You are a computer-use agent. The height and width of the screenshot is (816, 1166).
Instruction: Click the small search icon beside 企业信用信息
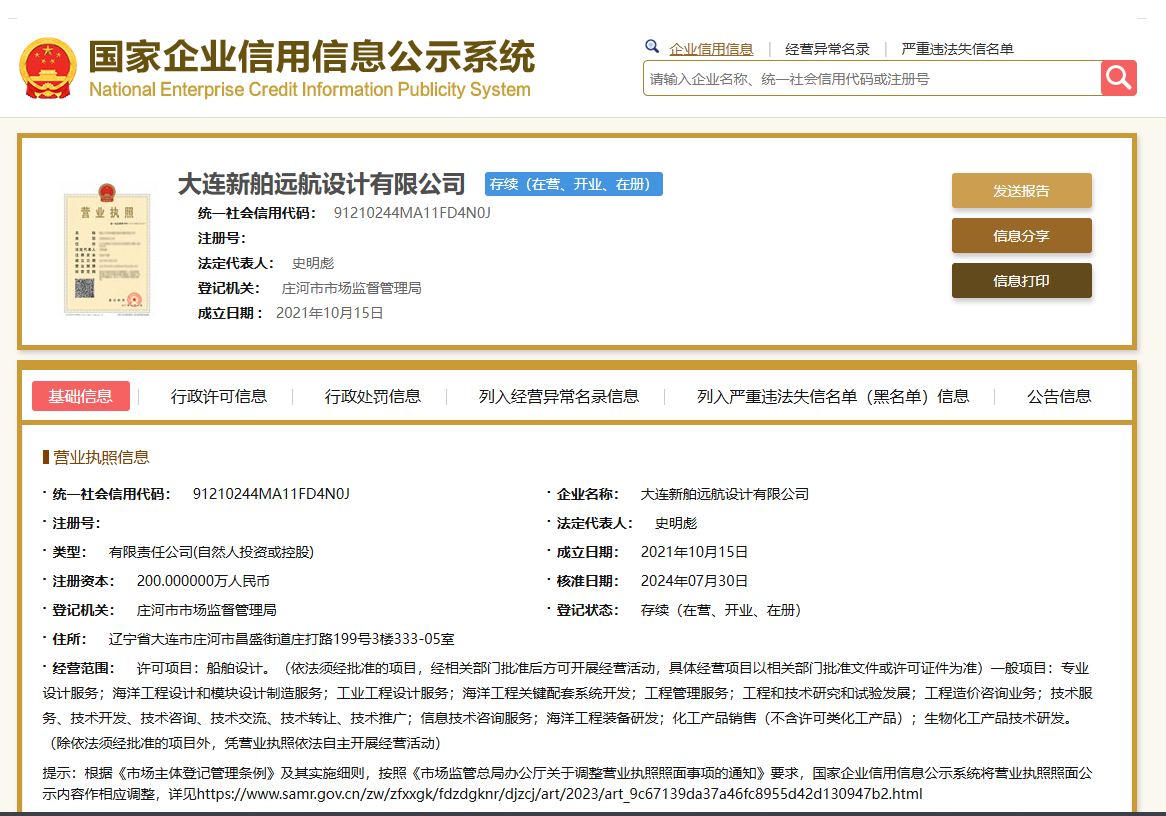[652, 47]
